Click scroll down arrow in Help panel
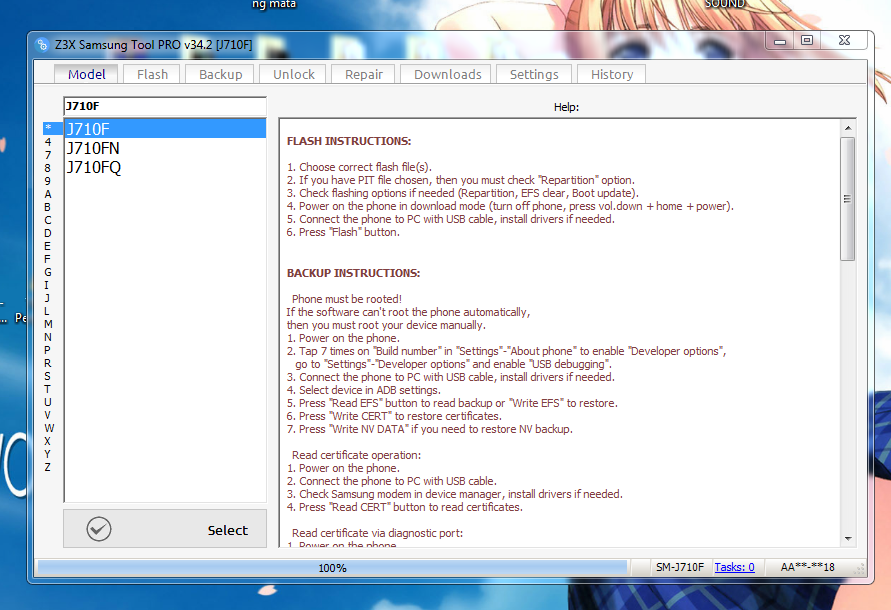 click(848, 538)
